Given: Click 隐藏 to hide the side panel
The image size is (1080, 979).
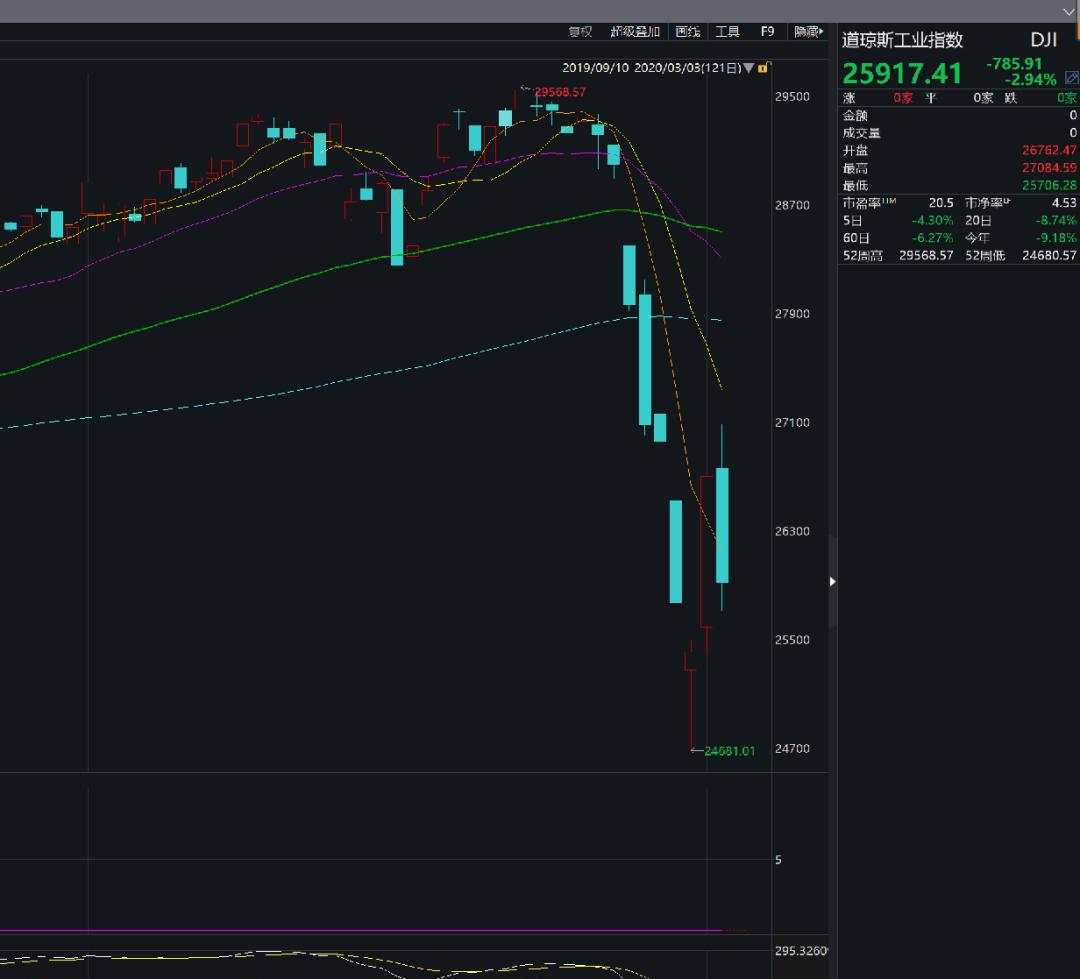Looking at the screenshot, I should (x=808, y=32).
